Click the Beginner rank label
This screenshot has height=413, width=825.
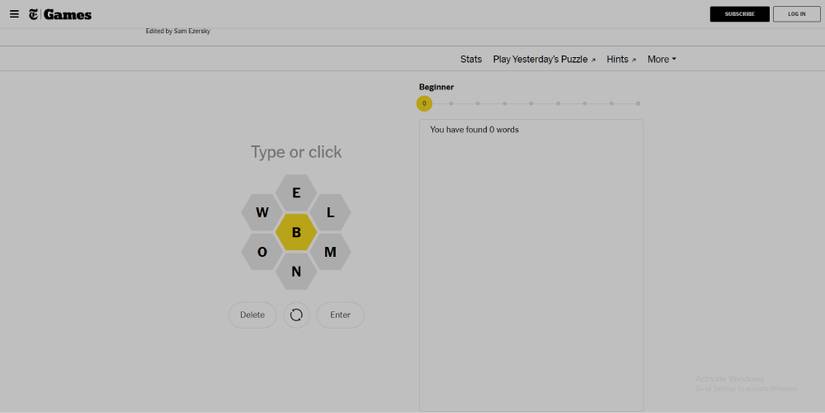436,87
